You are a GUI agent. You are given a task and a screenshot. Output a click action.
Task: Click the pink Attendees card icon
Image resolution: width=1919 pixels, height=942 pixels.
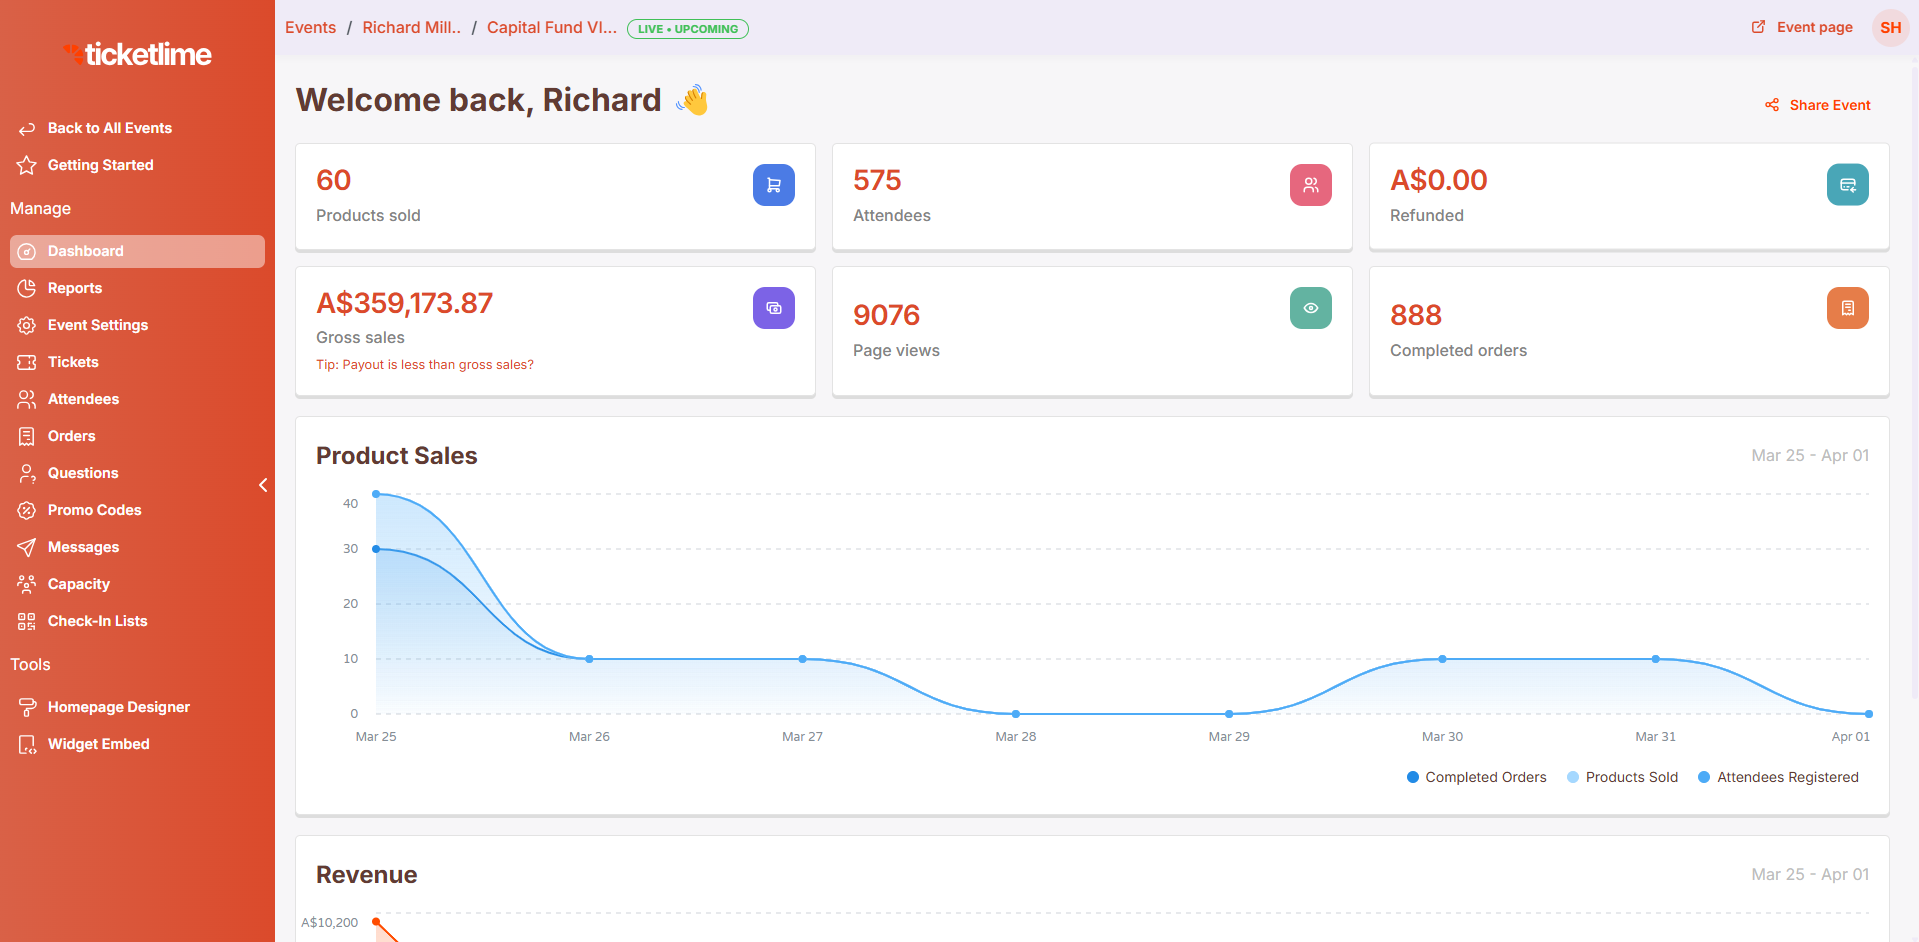tap(1310, 185)
